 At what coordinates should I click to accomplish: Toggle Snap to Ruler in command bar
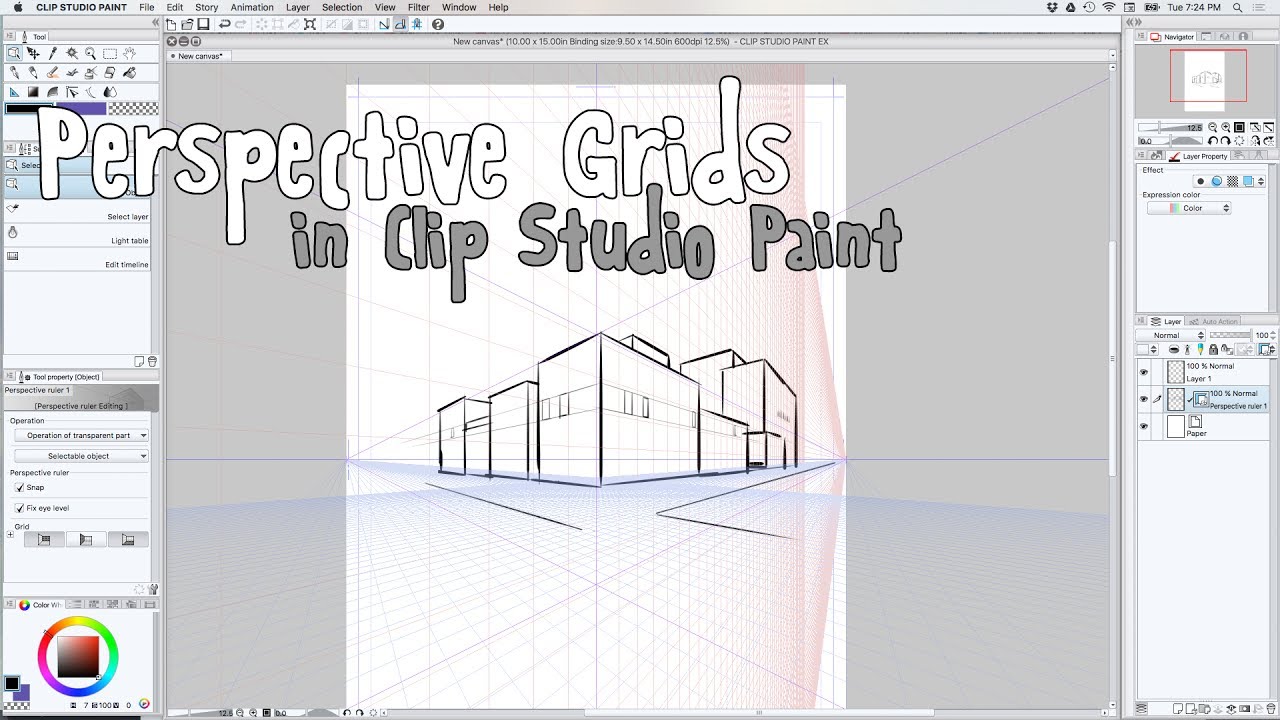click(x=383, y=25)
